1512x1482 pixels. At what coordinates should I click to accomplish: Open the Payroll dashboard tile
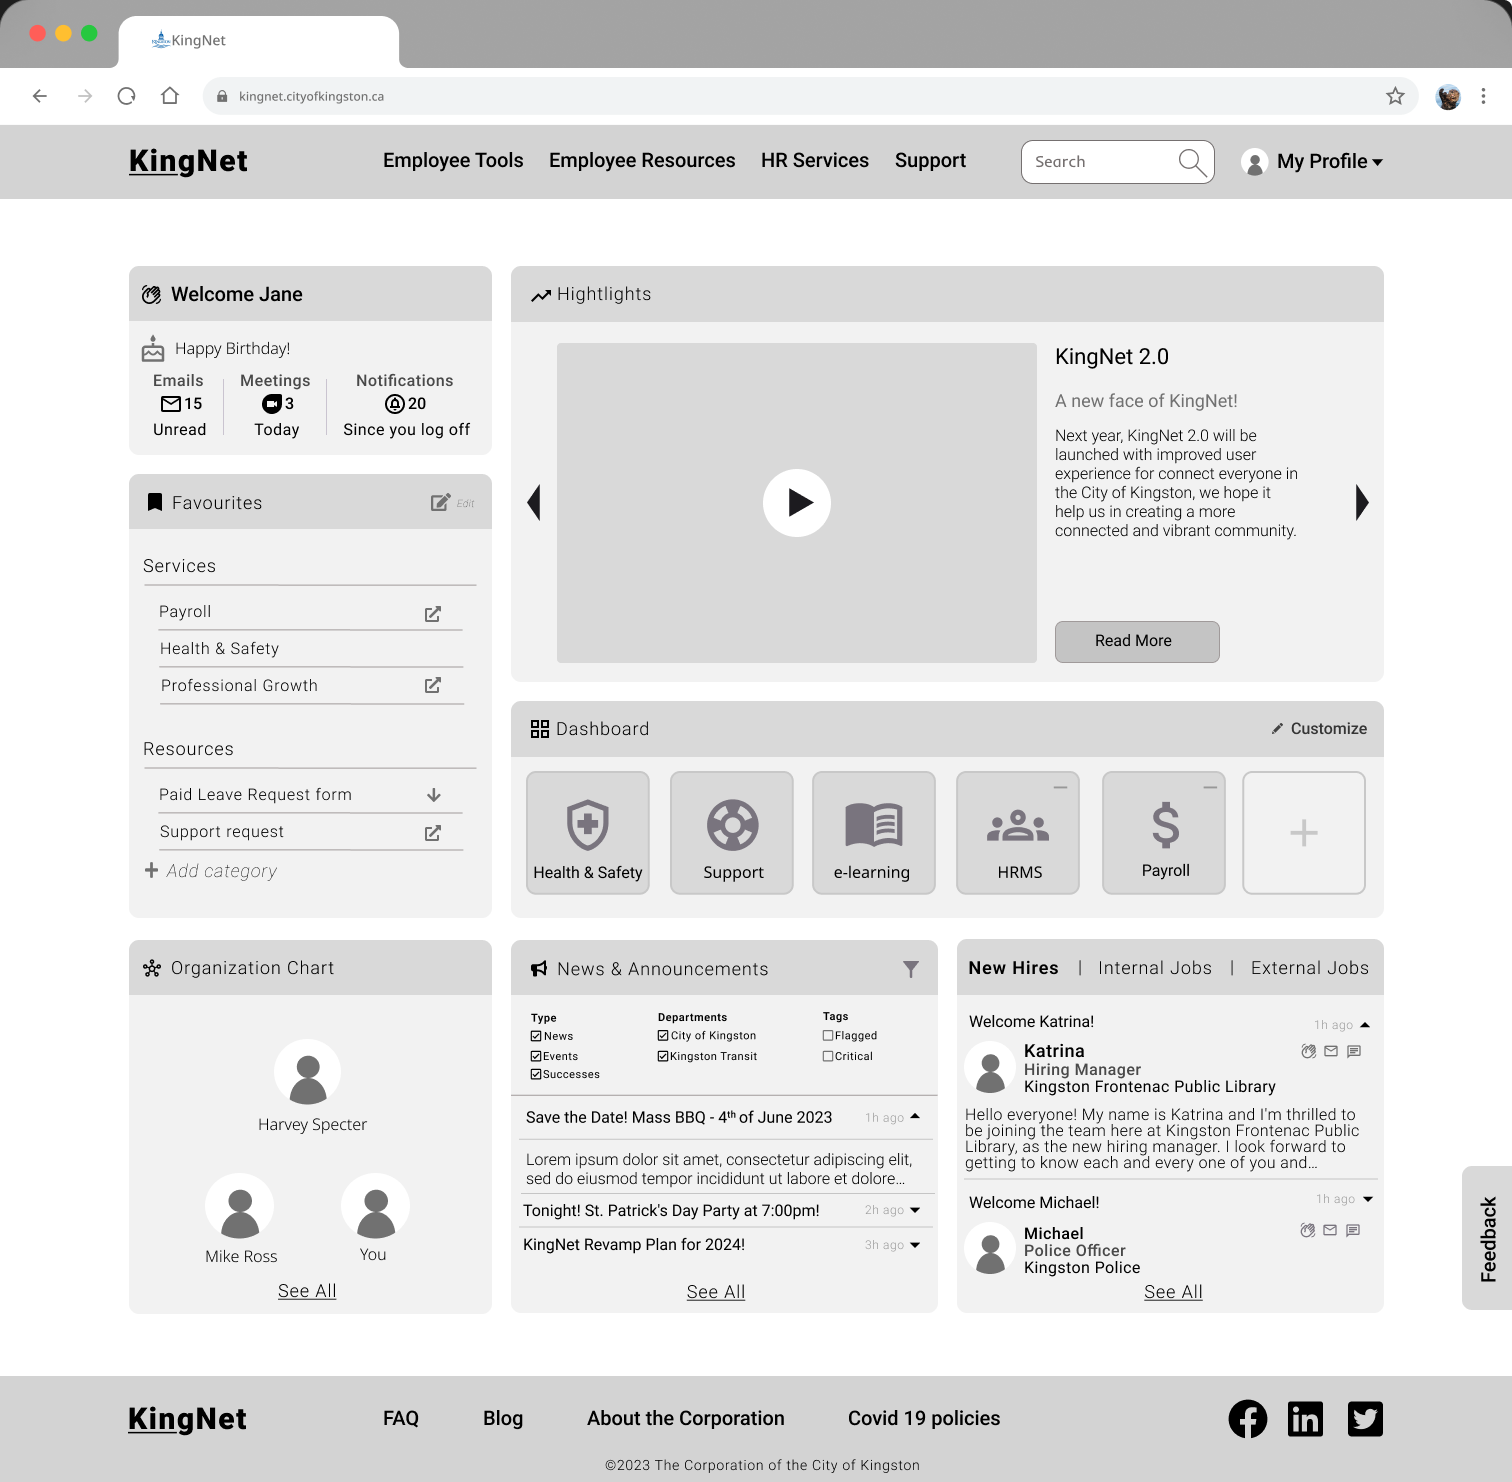1163,832
